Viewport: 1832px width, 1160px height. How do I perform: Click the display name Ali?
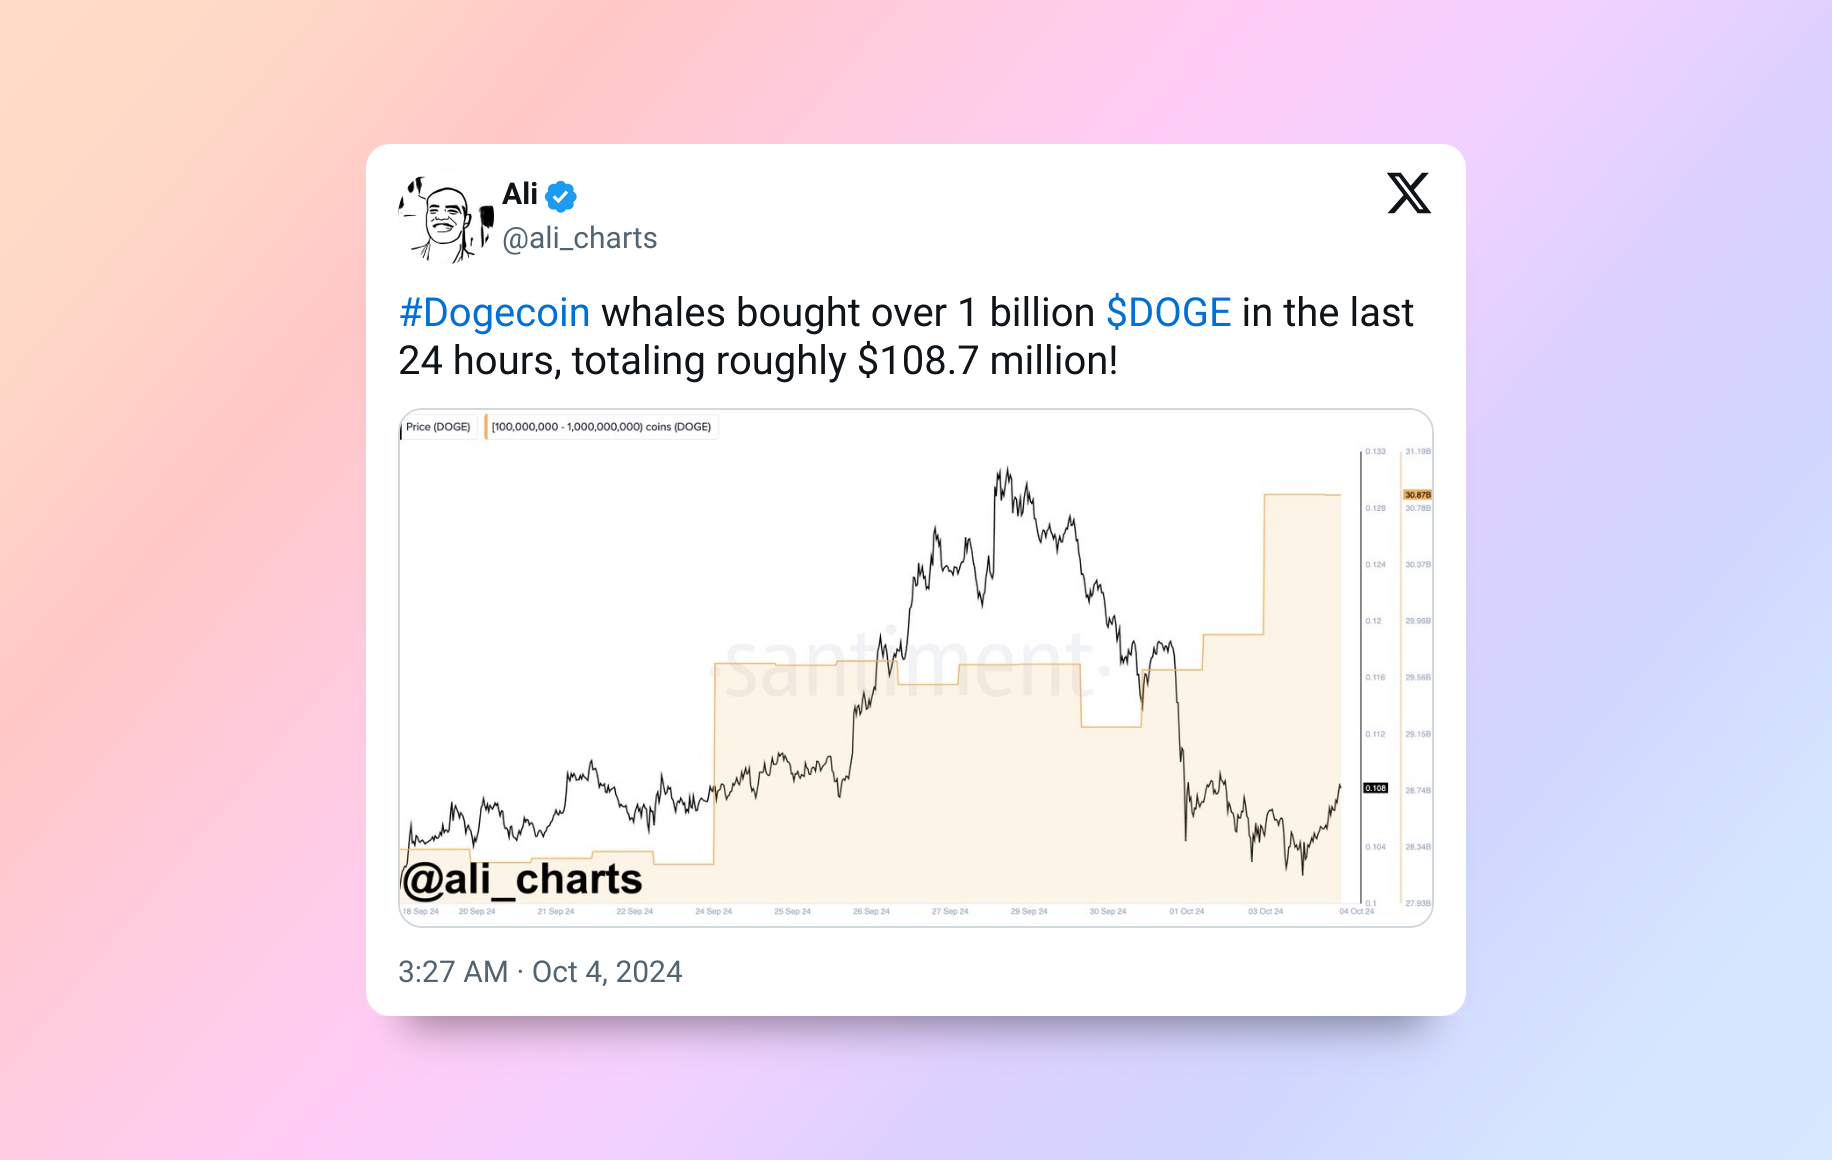[520, 194]
